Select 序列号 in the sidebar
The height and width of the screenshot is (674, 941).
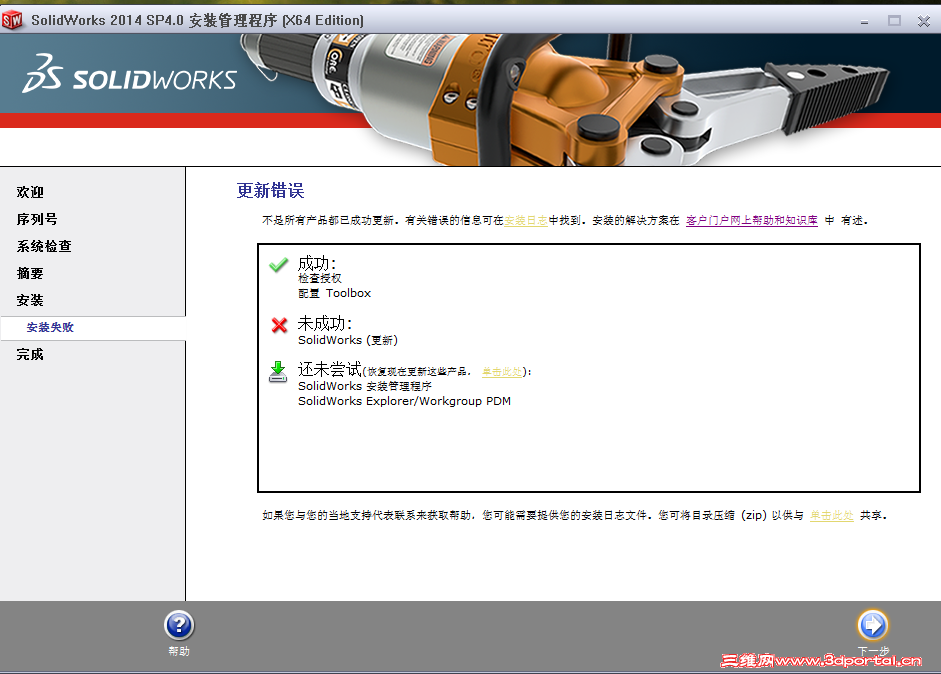tap(37, 219)
